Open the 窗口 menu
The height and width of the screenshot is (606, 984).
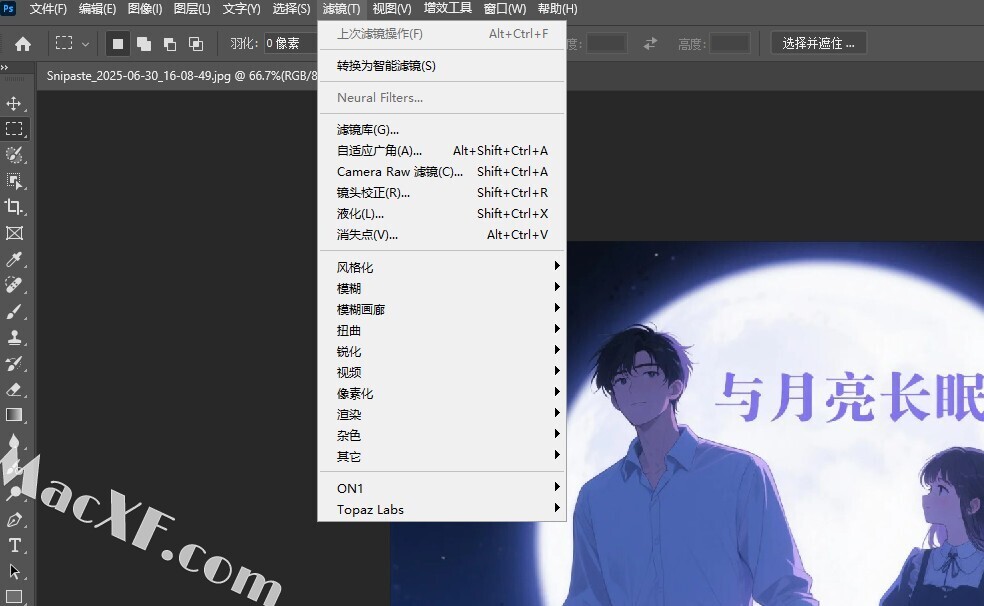click(x=505, y=9)
